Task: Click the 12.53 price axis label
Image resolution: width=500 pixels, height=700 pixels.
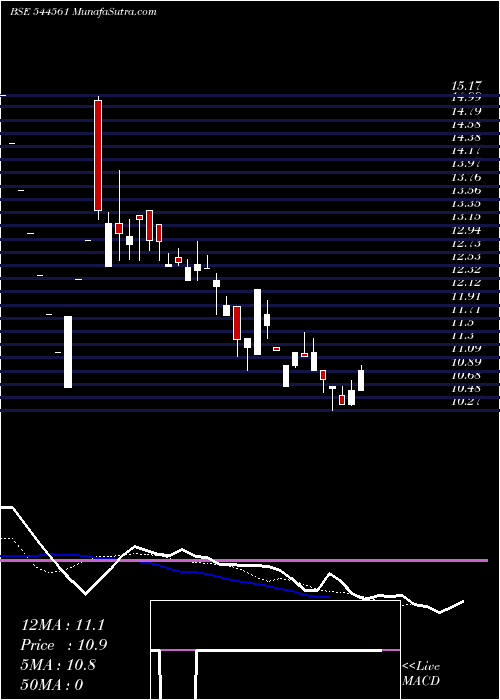Action: point(466,257)
